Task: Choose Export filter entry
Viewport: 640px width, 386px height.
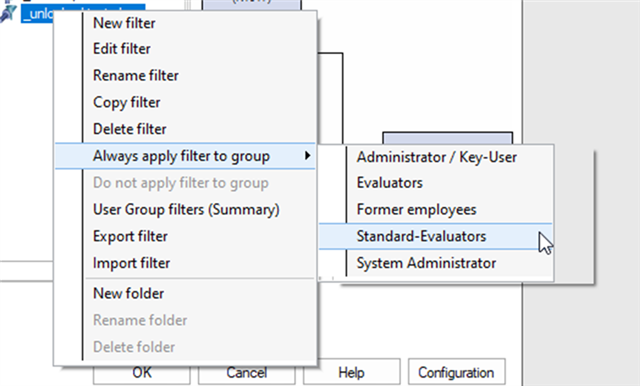Action: pos(130,236)
